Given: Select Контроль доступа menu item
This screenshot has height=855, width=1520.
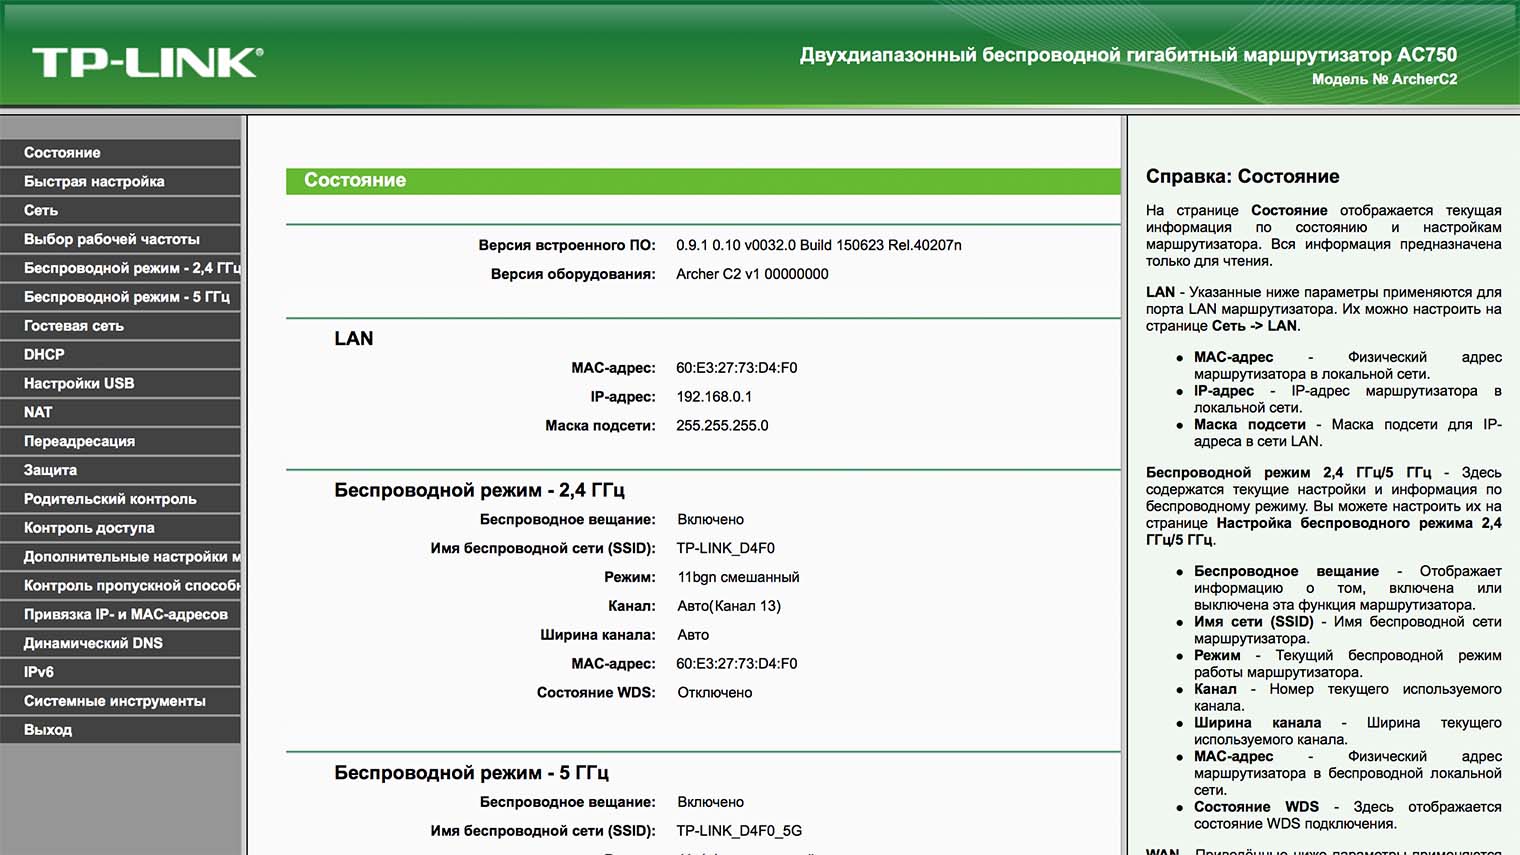Looking at the screenshot, I should 120,528.
